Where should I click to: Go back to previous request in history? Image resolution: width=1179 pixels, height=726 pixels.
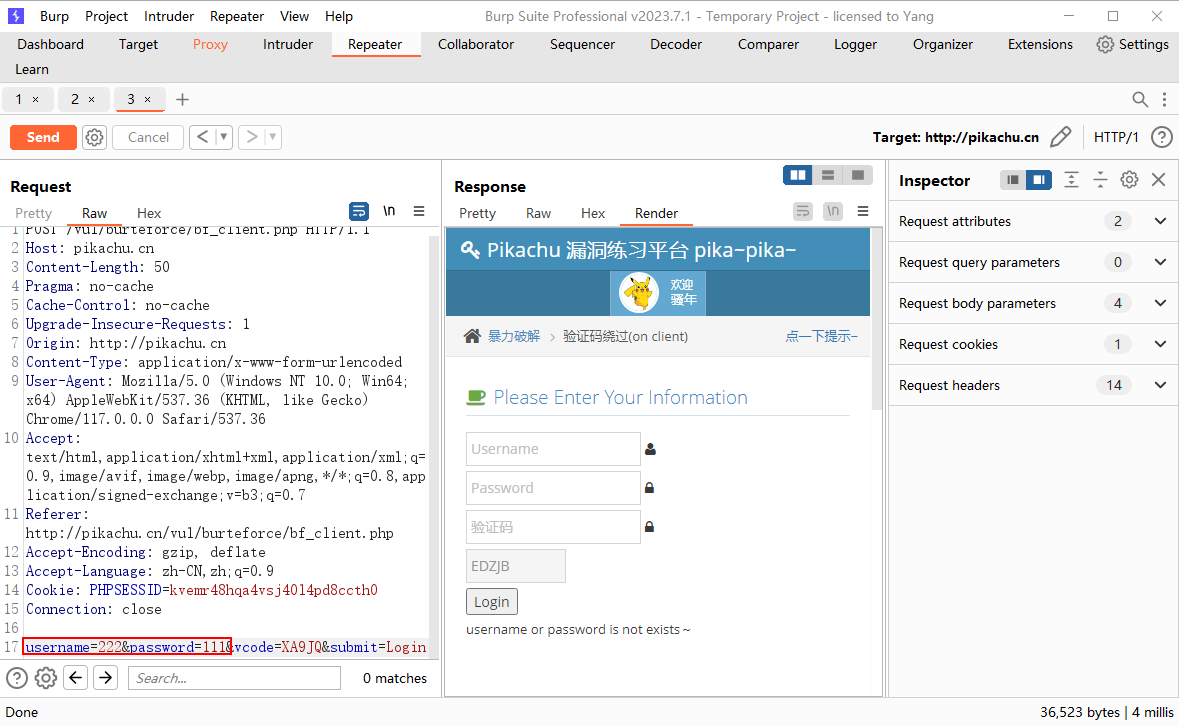(x=202, y=137)
